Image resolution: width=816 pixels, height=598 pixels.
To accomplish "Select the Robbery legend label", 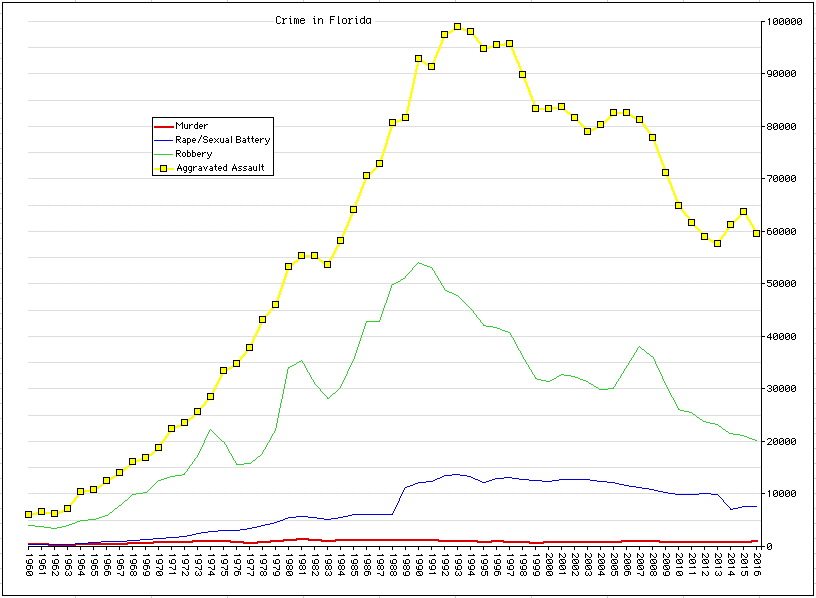I will [194, 154].
